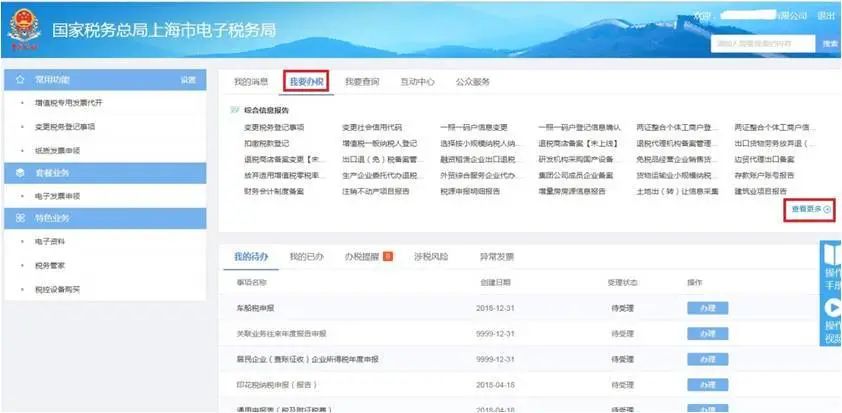Open 土地出（转）让信息采集 link

[677, 191]
